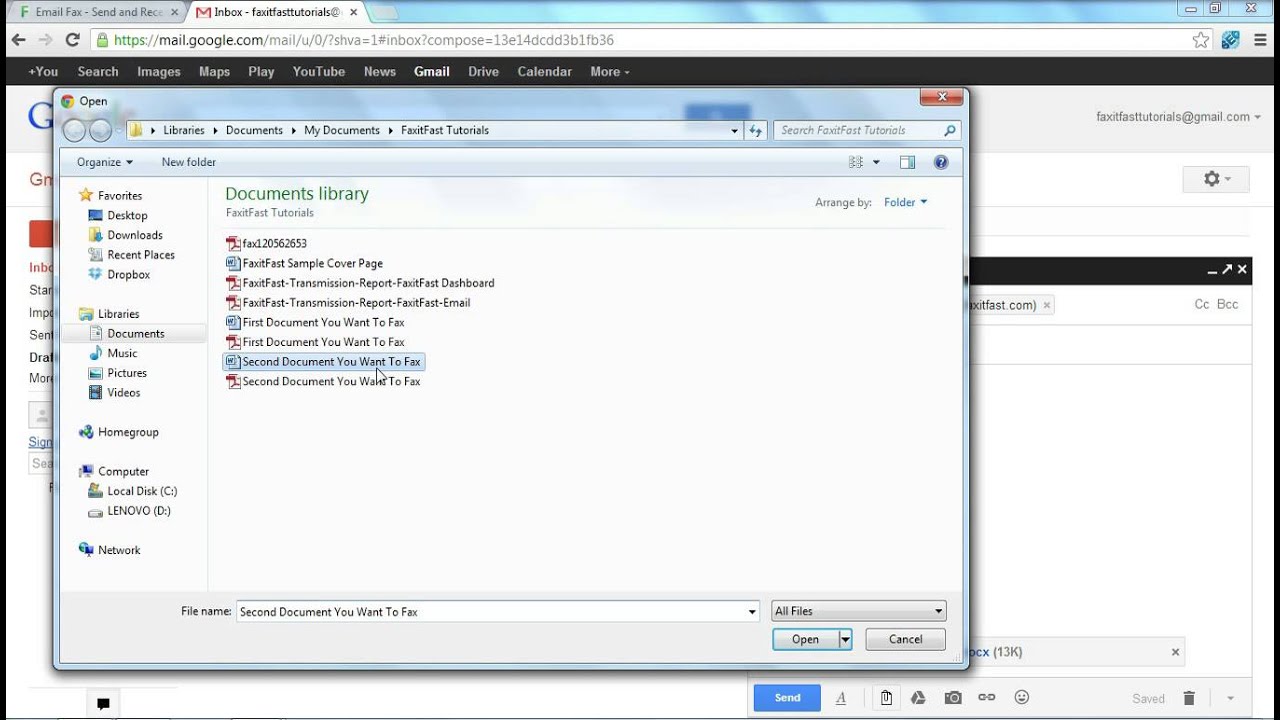Viewport: 1280px width, 720px height.
Task: Click the search magnifier in Open dialog
Action: tap(950, 130)
